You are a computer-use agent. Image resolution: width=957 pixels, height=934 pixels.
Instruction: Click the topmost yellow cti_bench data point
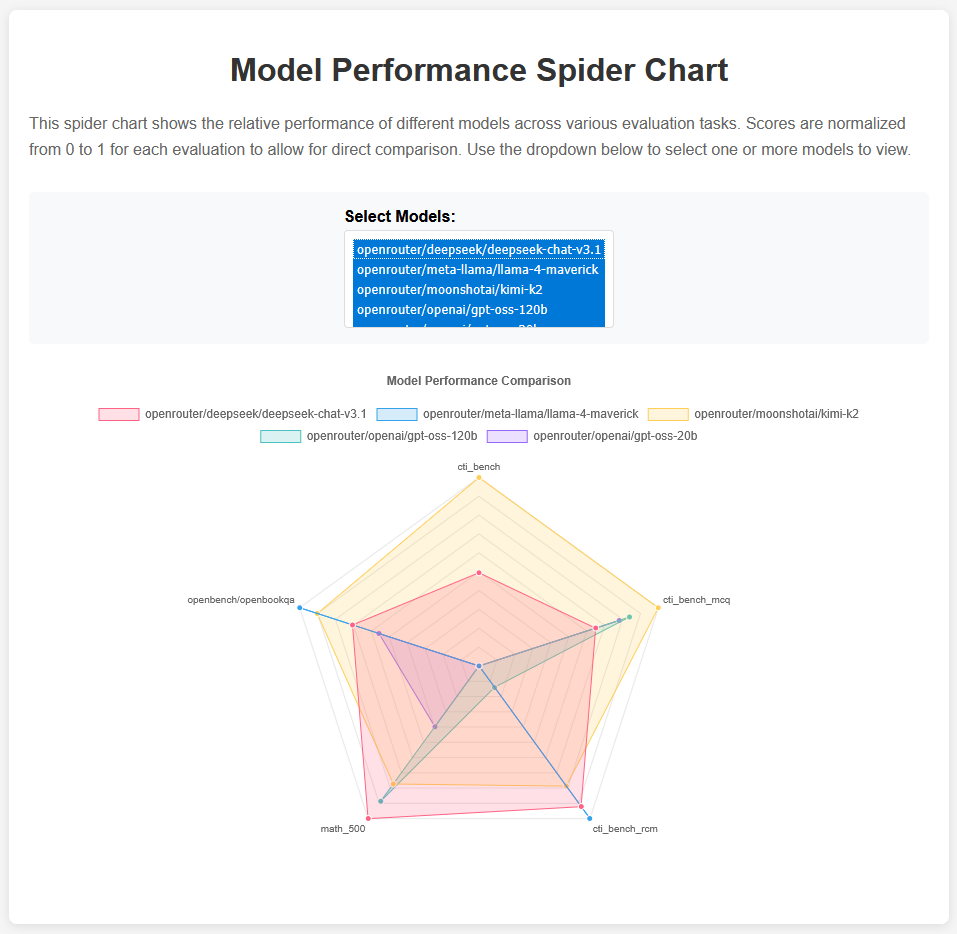tap(478, 478)
